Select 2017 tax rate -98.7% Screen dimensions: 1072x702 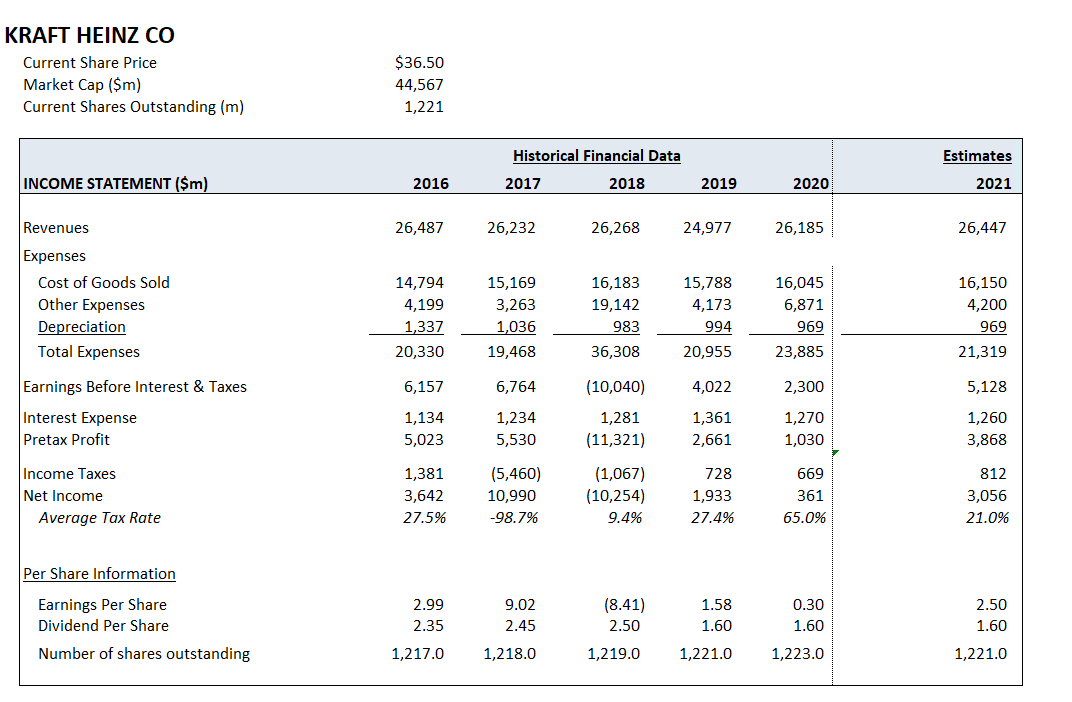[x=513, y=518]
